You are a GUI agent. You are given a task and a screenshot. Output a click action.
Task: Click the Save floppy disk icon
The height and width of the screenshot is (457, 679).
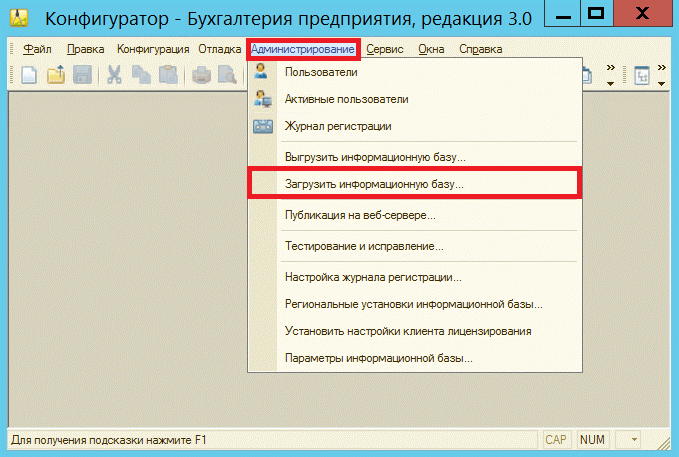82,75
